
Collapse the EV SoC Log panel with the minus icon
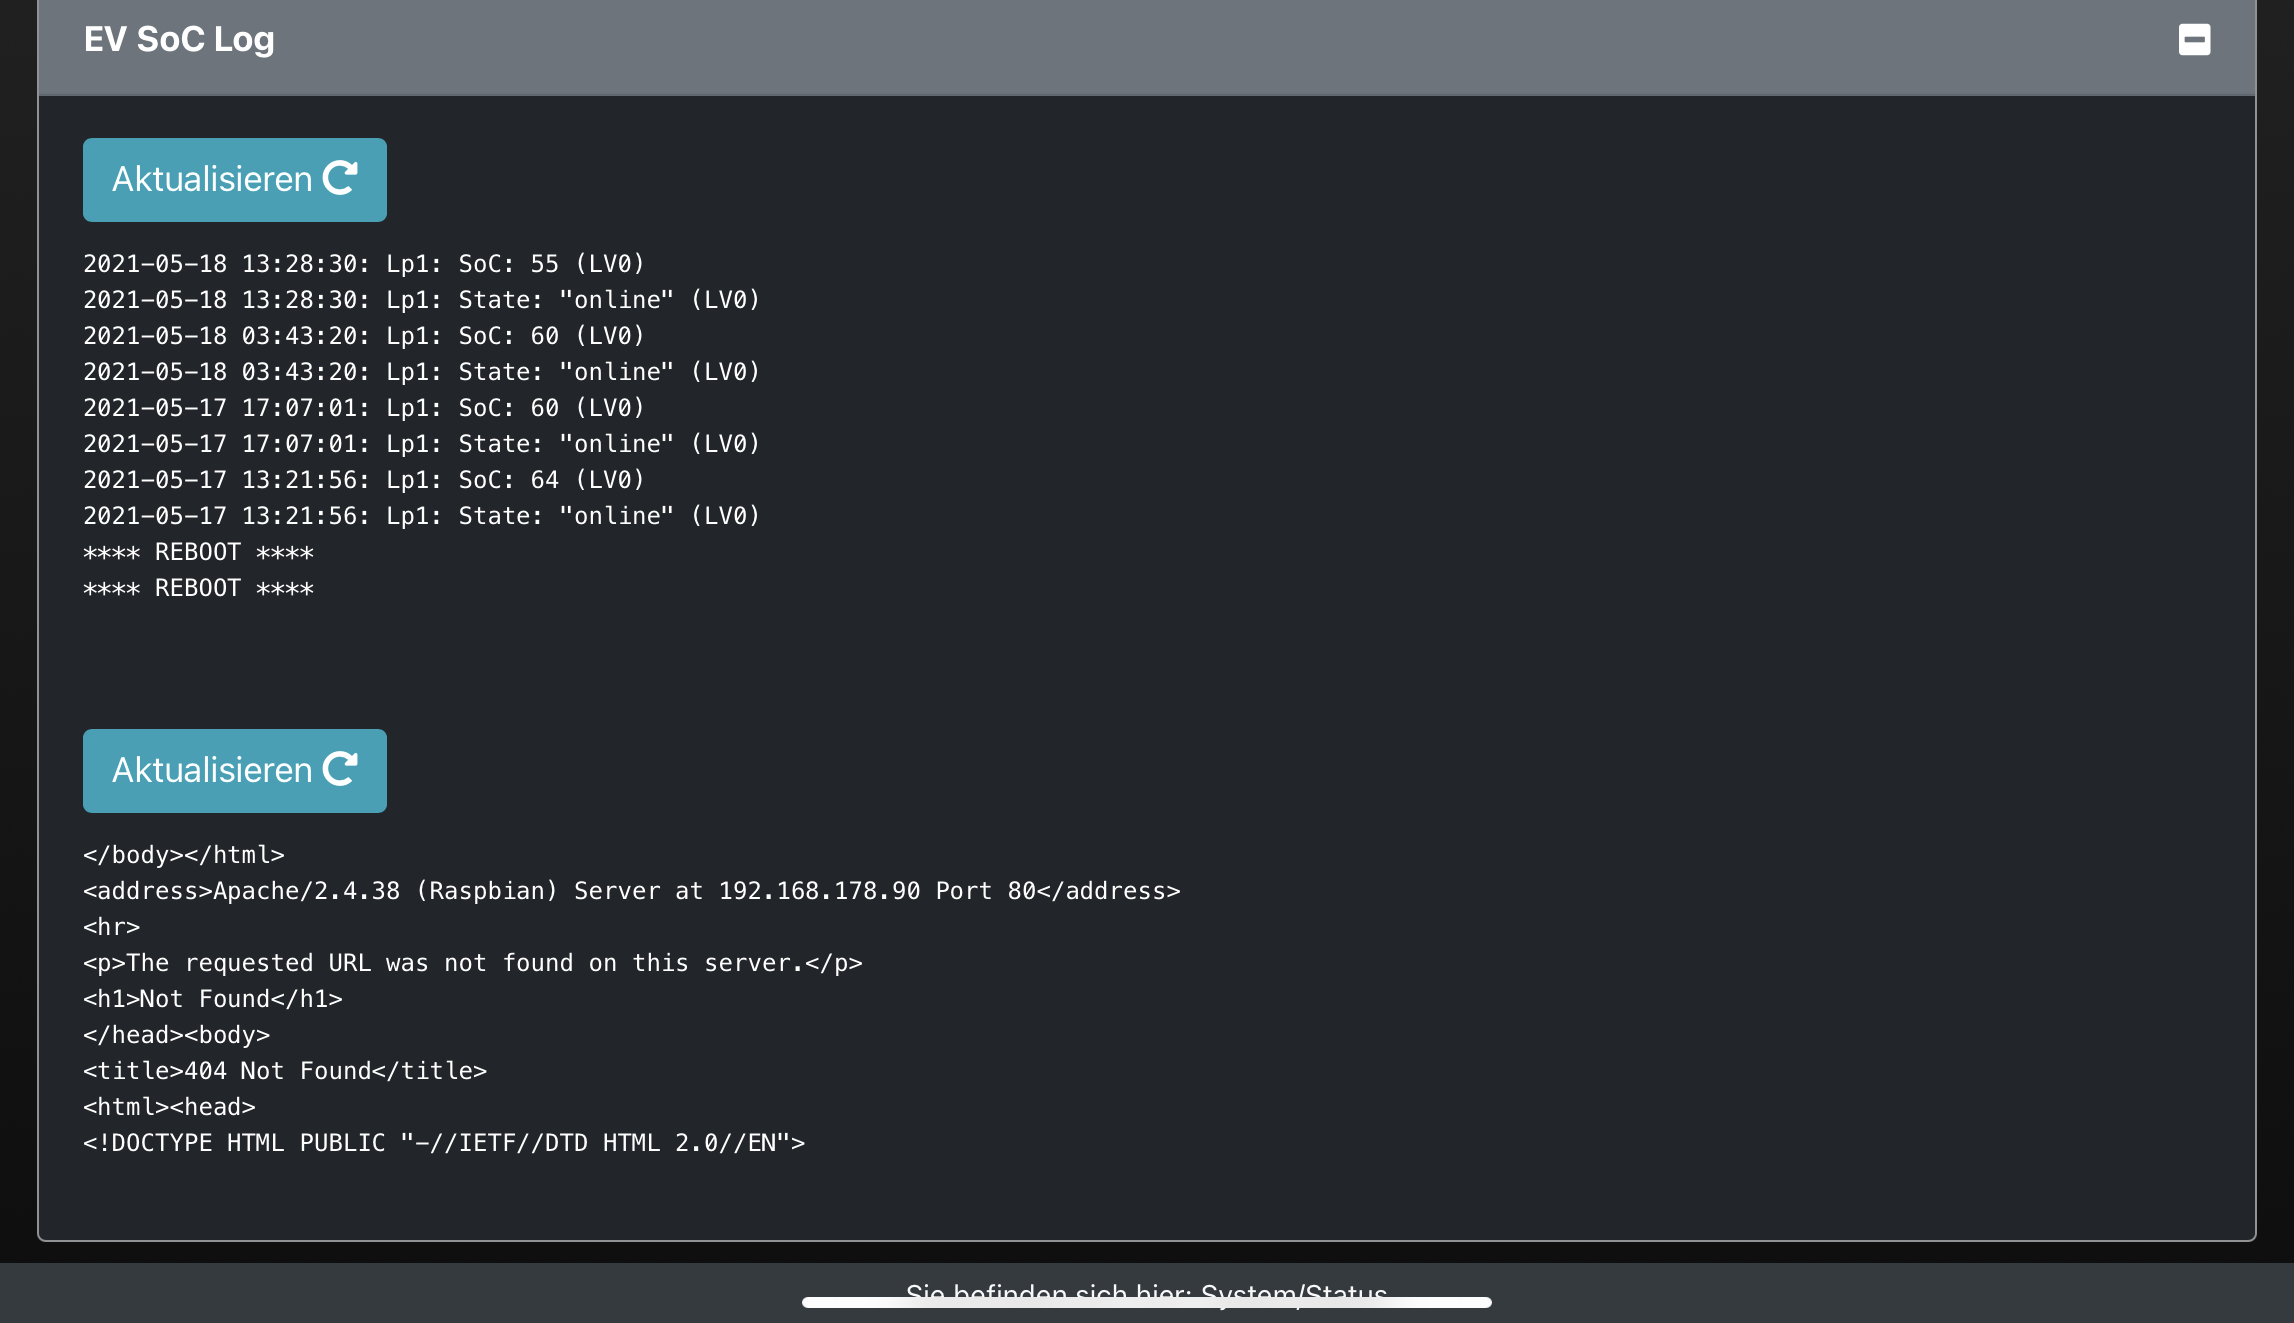pos(2194,40)
